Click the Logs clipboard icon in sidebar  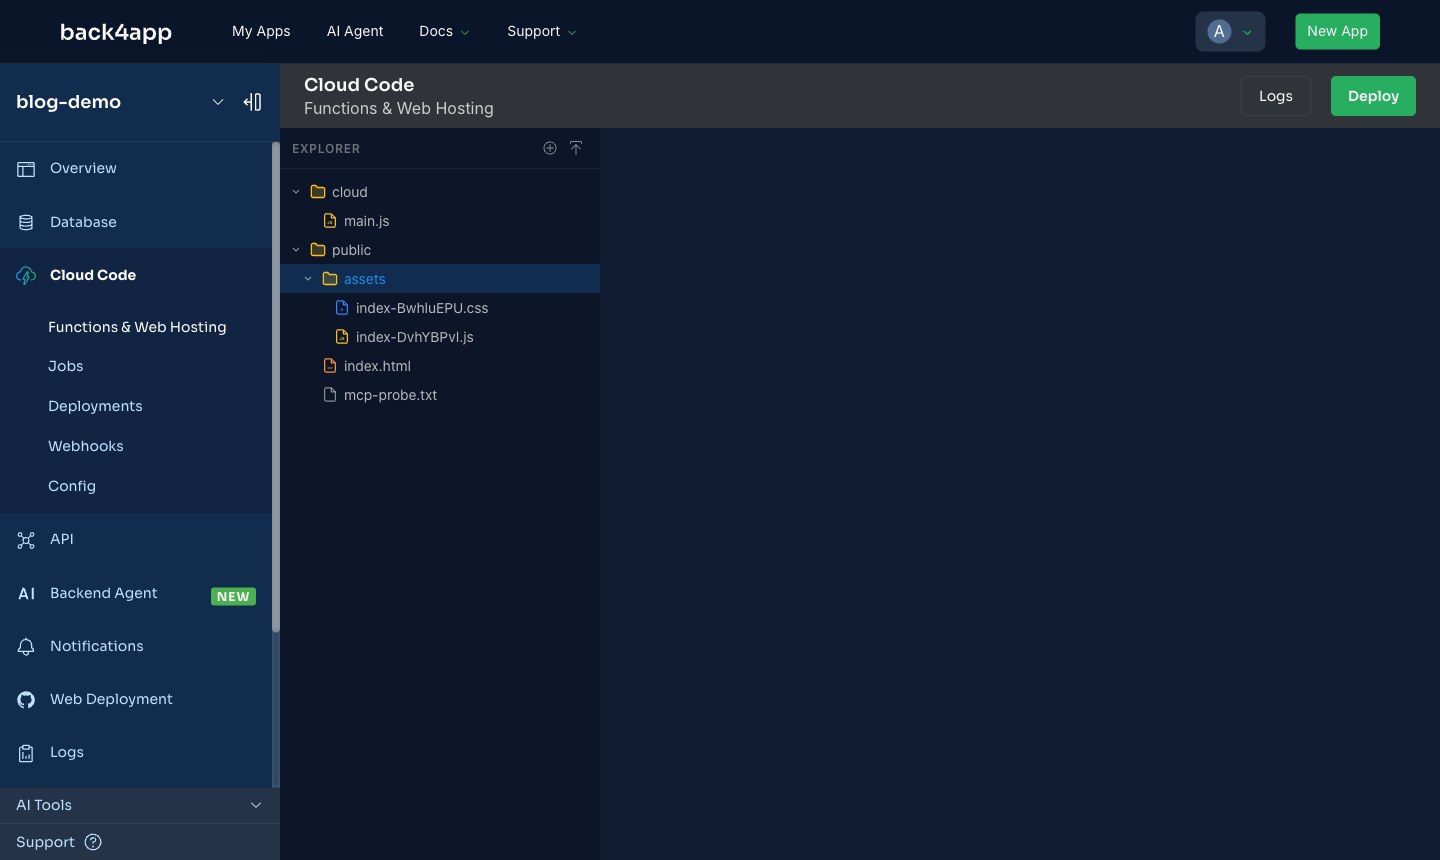coord(26,753)
